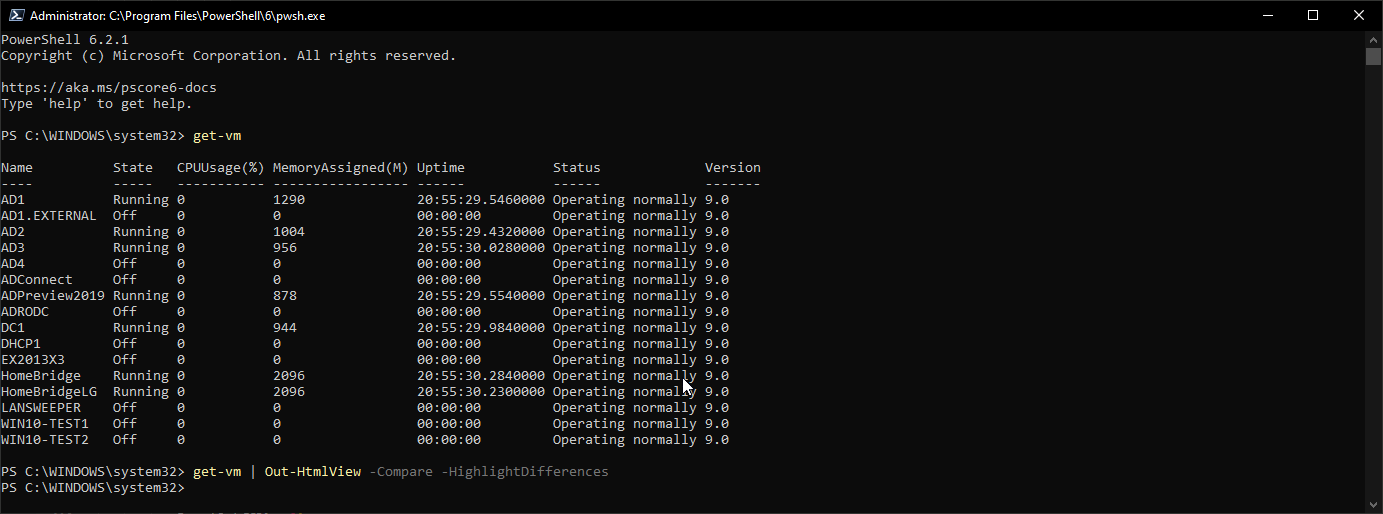The image size is (1383, 514).
Task: Click the vertical scrollbar thumb
Action: point(1373,56)
